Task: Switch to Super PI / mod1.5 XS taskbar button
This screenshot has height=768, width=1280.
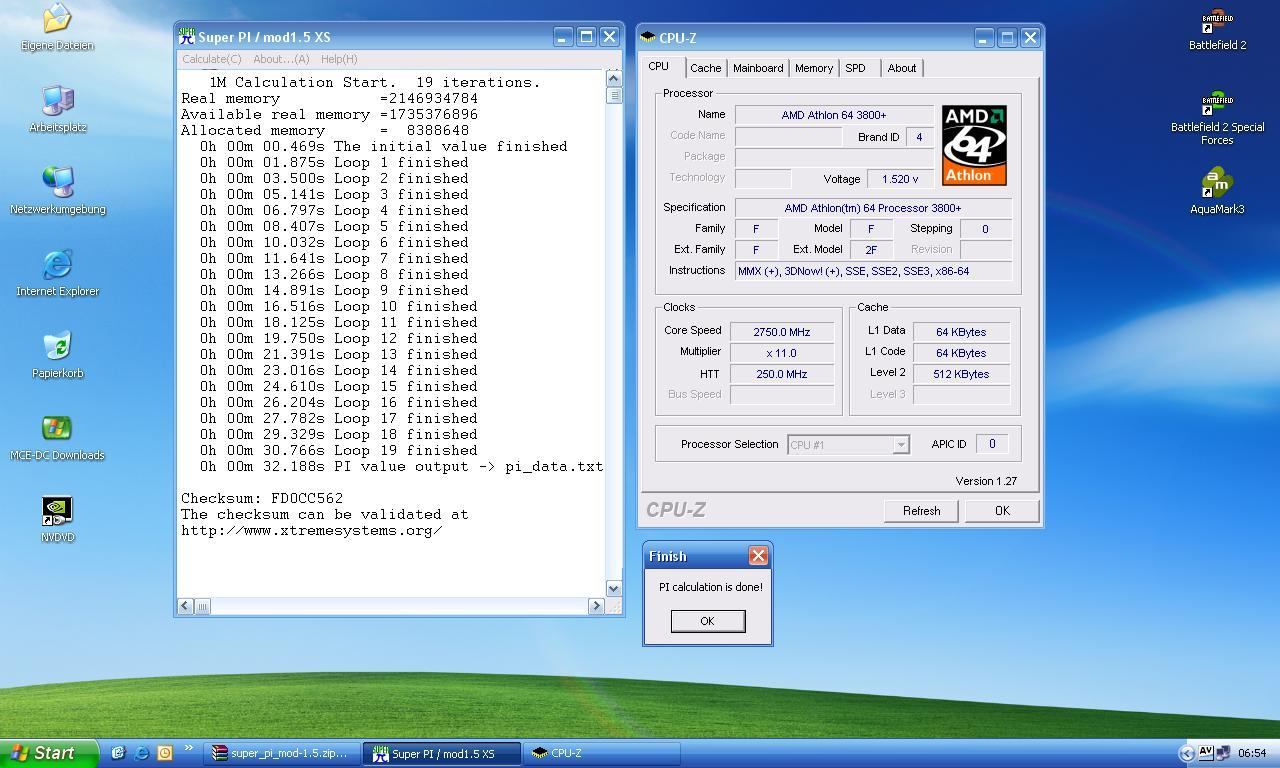Action: point(442,753)
